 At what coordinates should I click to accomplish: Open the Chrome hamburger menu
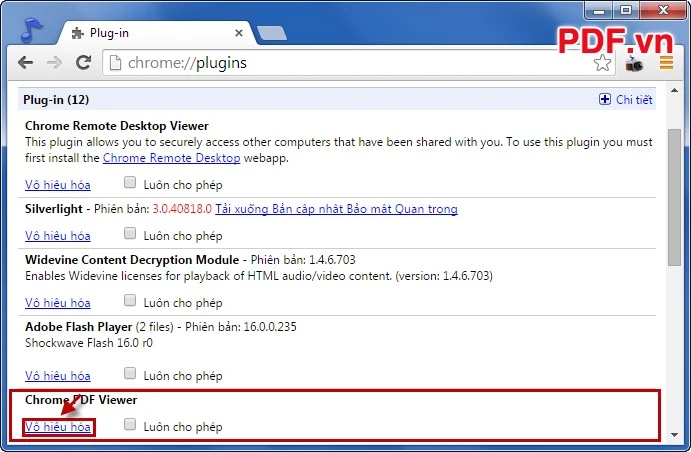point(666,63)
